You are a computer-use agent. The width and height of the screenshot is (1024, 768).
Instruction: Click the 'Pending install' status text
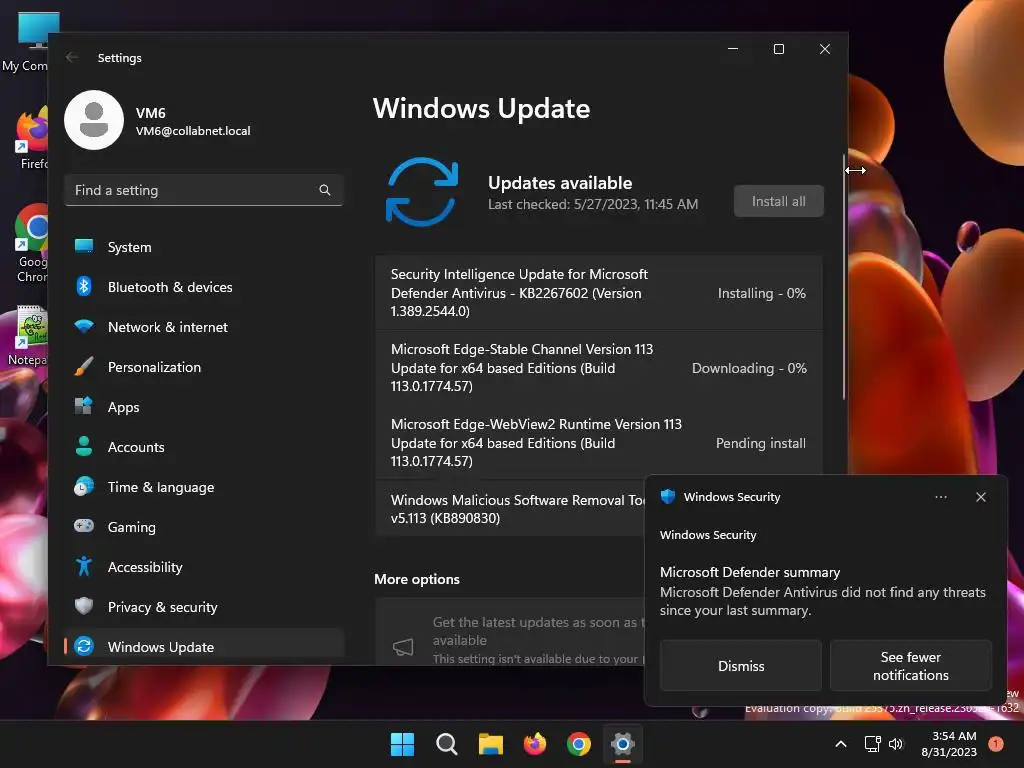point(760,443)
